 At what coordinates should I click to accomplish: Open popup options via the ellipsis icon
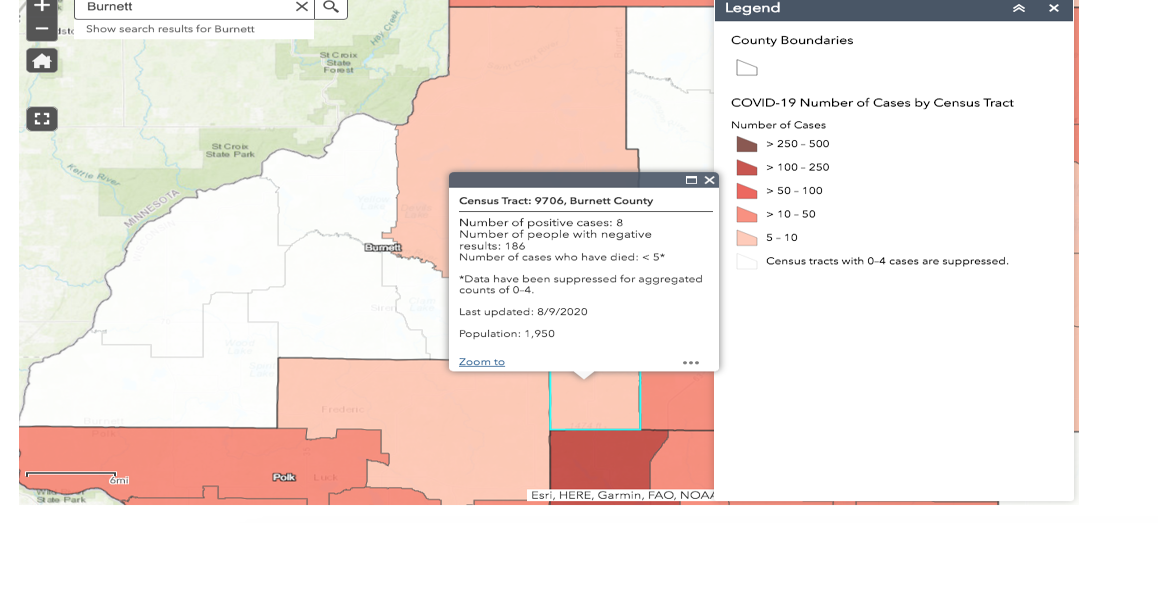coord(691,362)
